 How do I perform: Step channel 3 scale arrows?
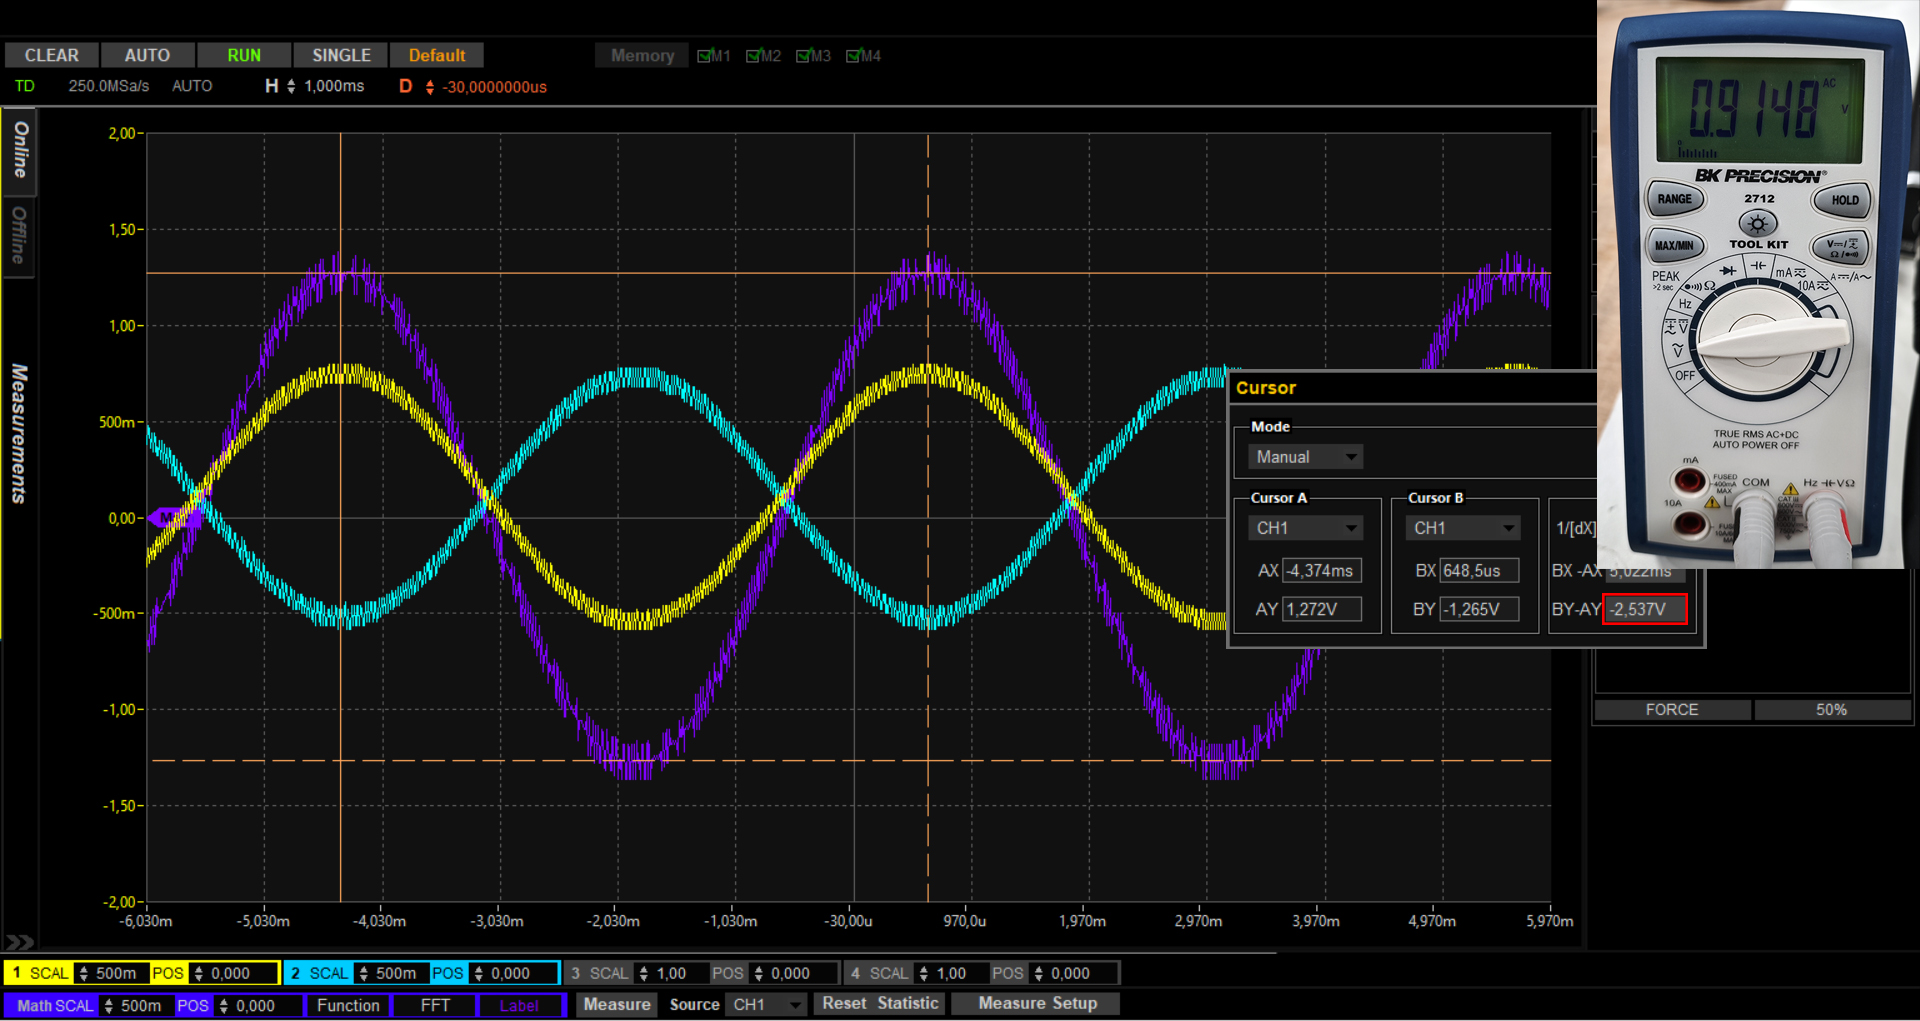[644, 973]
